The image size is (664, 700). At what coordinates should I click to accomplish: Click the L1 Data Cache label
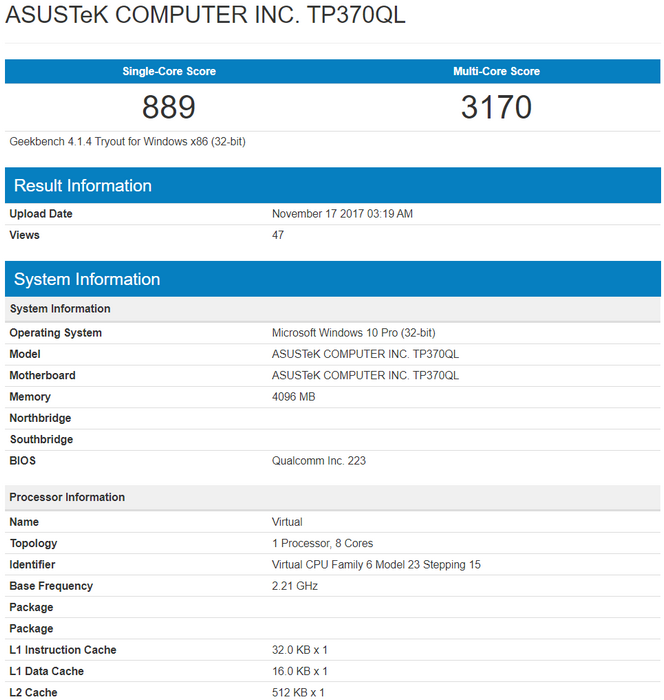[x=46, y=672]
